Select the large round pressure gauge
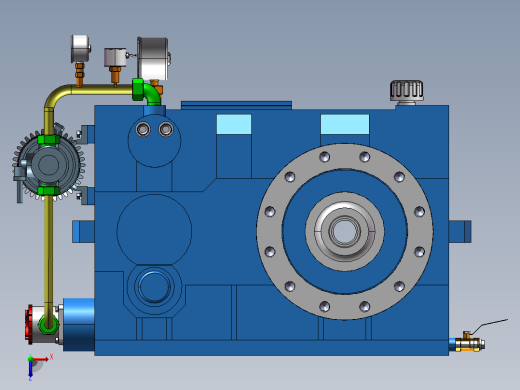520x390 pixels. [153, 59]
